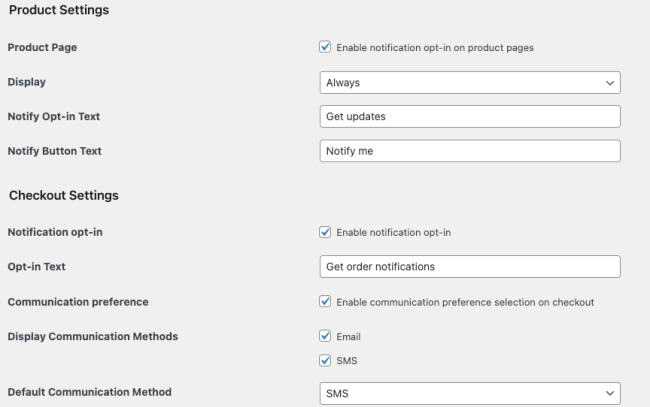Uncheck the Email communication method
Viewport: 650px width, 407px height.
pos(324,336)
